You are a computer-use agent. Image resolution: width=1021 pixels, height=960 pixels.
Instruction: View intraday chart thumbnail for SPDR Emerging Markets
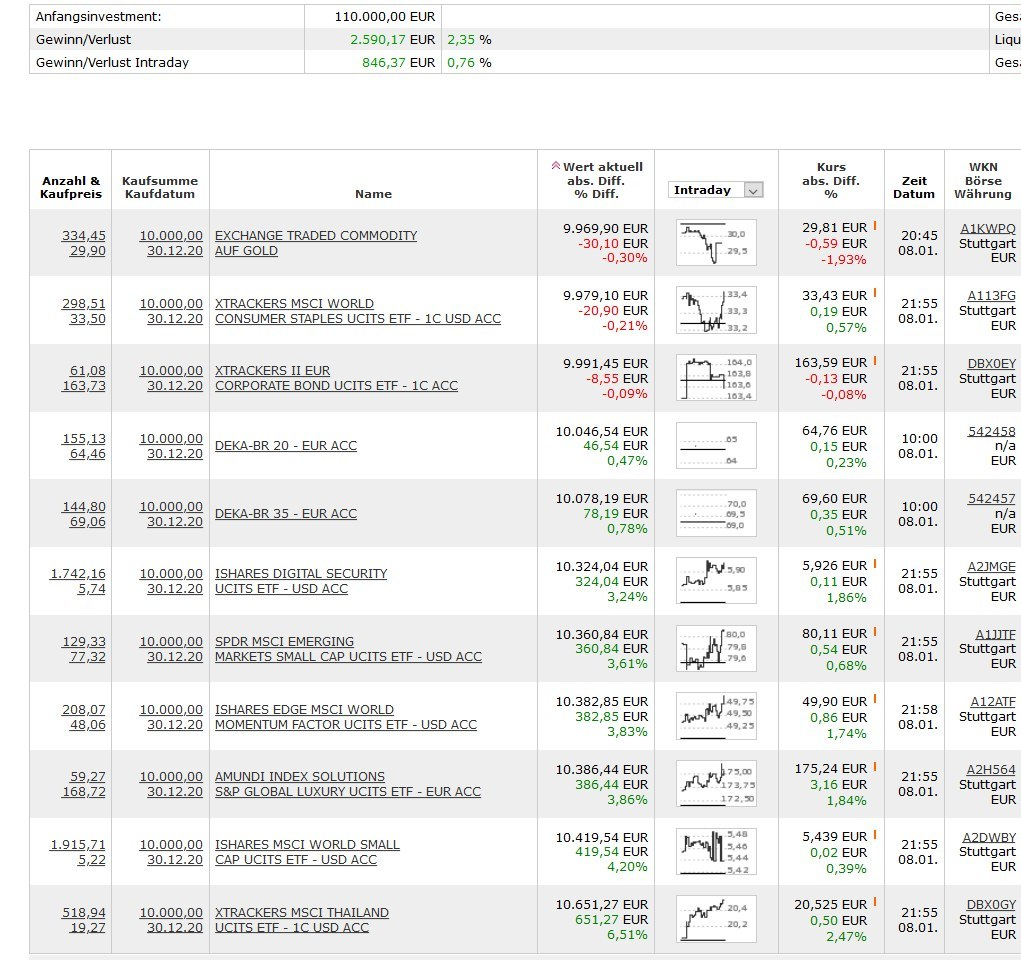[716, 649]
